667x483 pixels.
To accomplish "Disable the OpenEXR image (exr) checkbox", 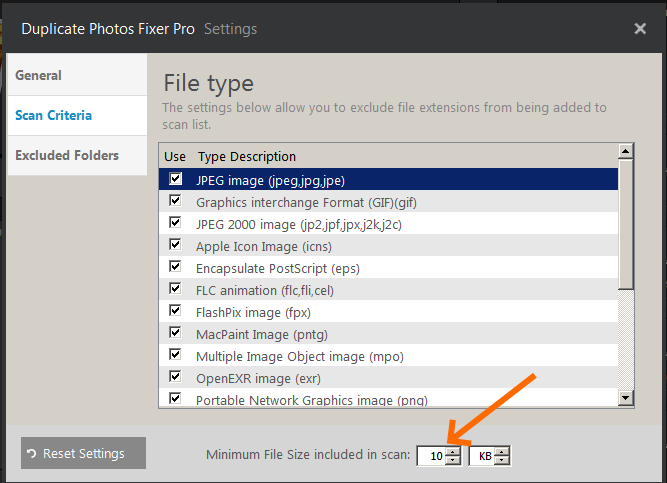I will tap(175, 377).
